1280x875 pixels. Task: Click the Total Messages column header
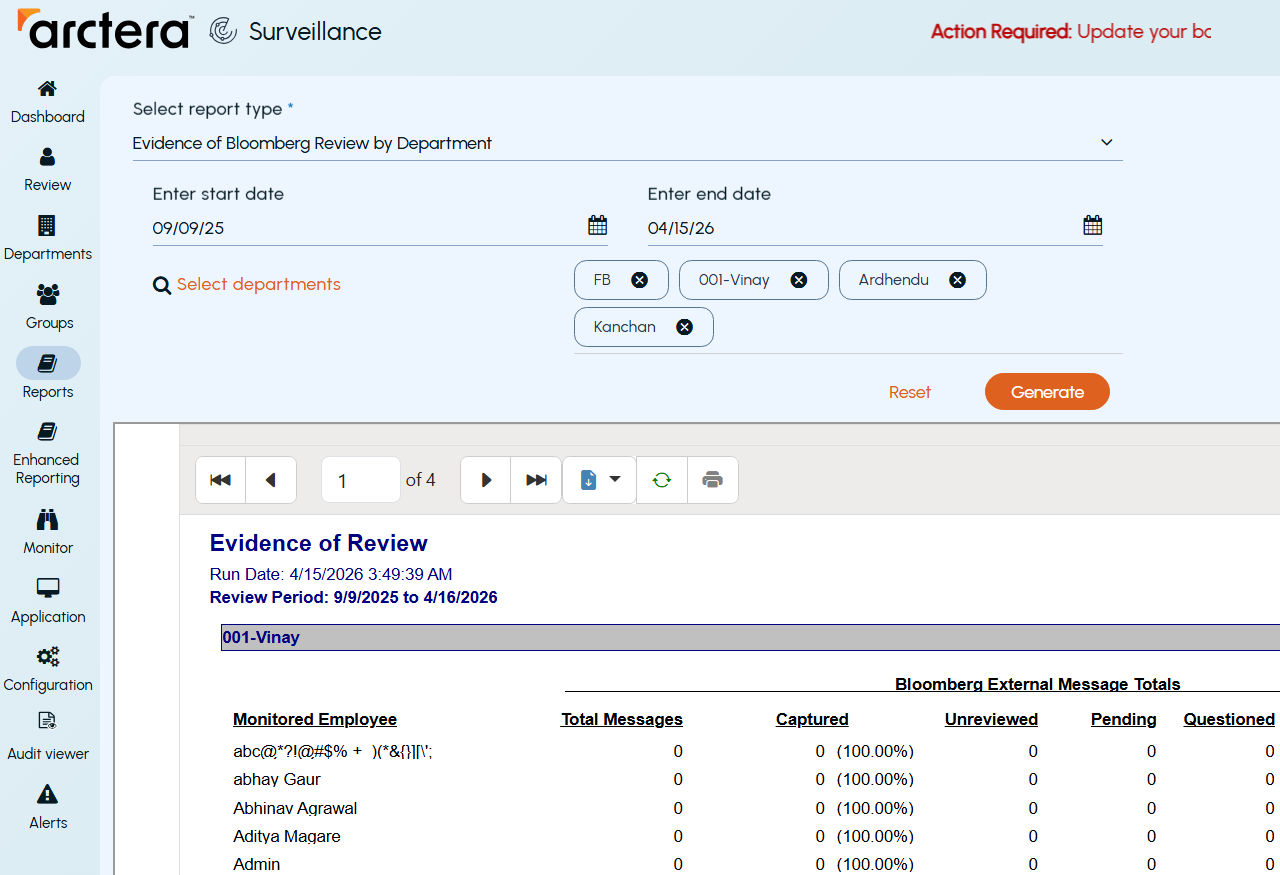622,719
